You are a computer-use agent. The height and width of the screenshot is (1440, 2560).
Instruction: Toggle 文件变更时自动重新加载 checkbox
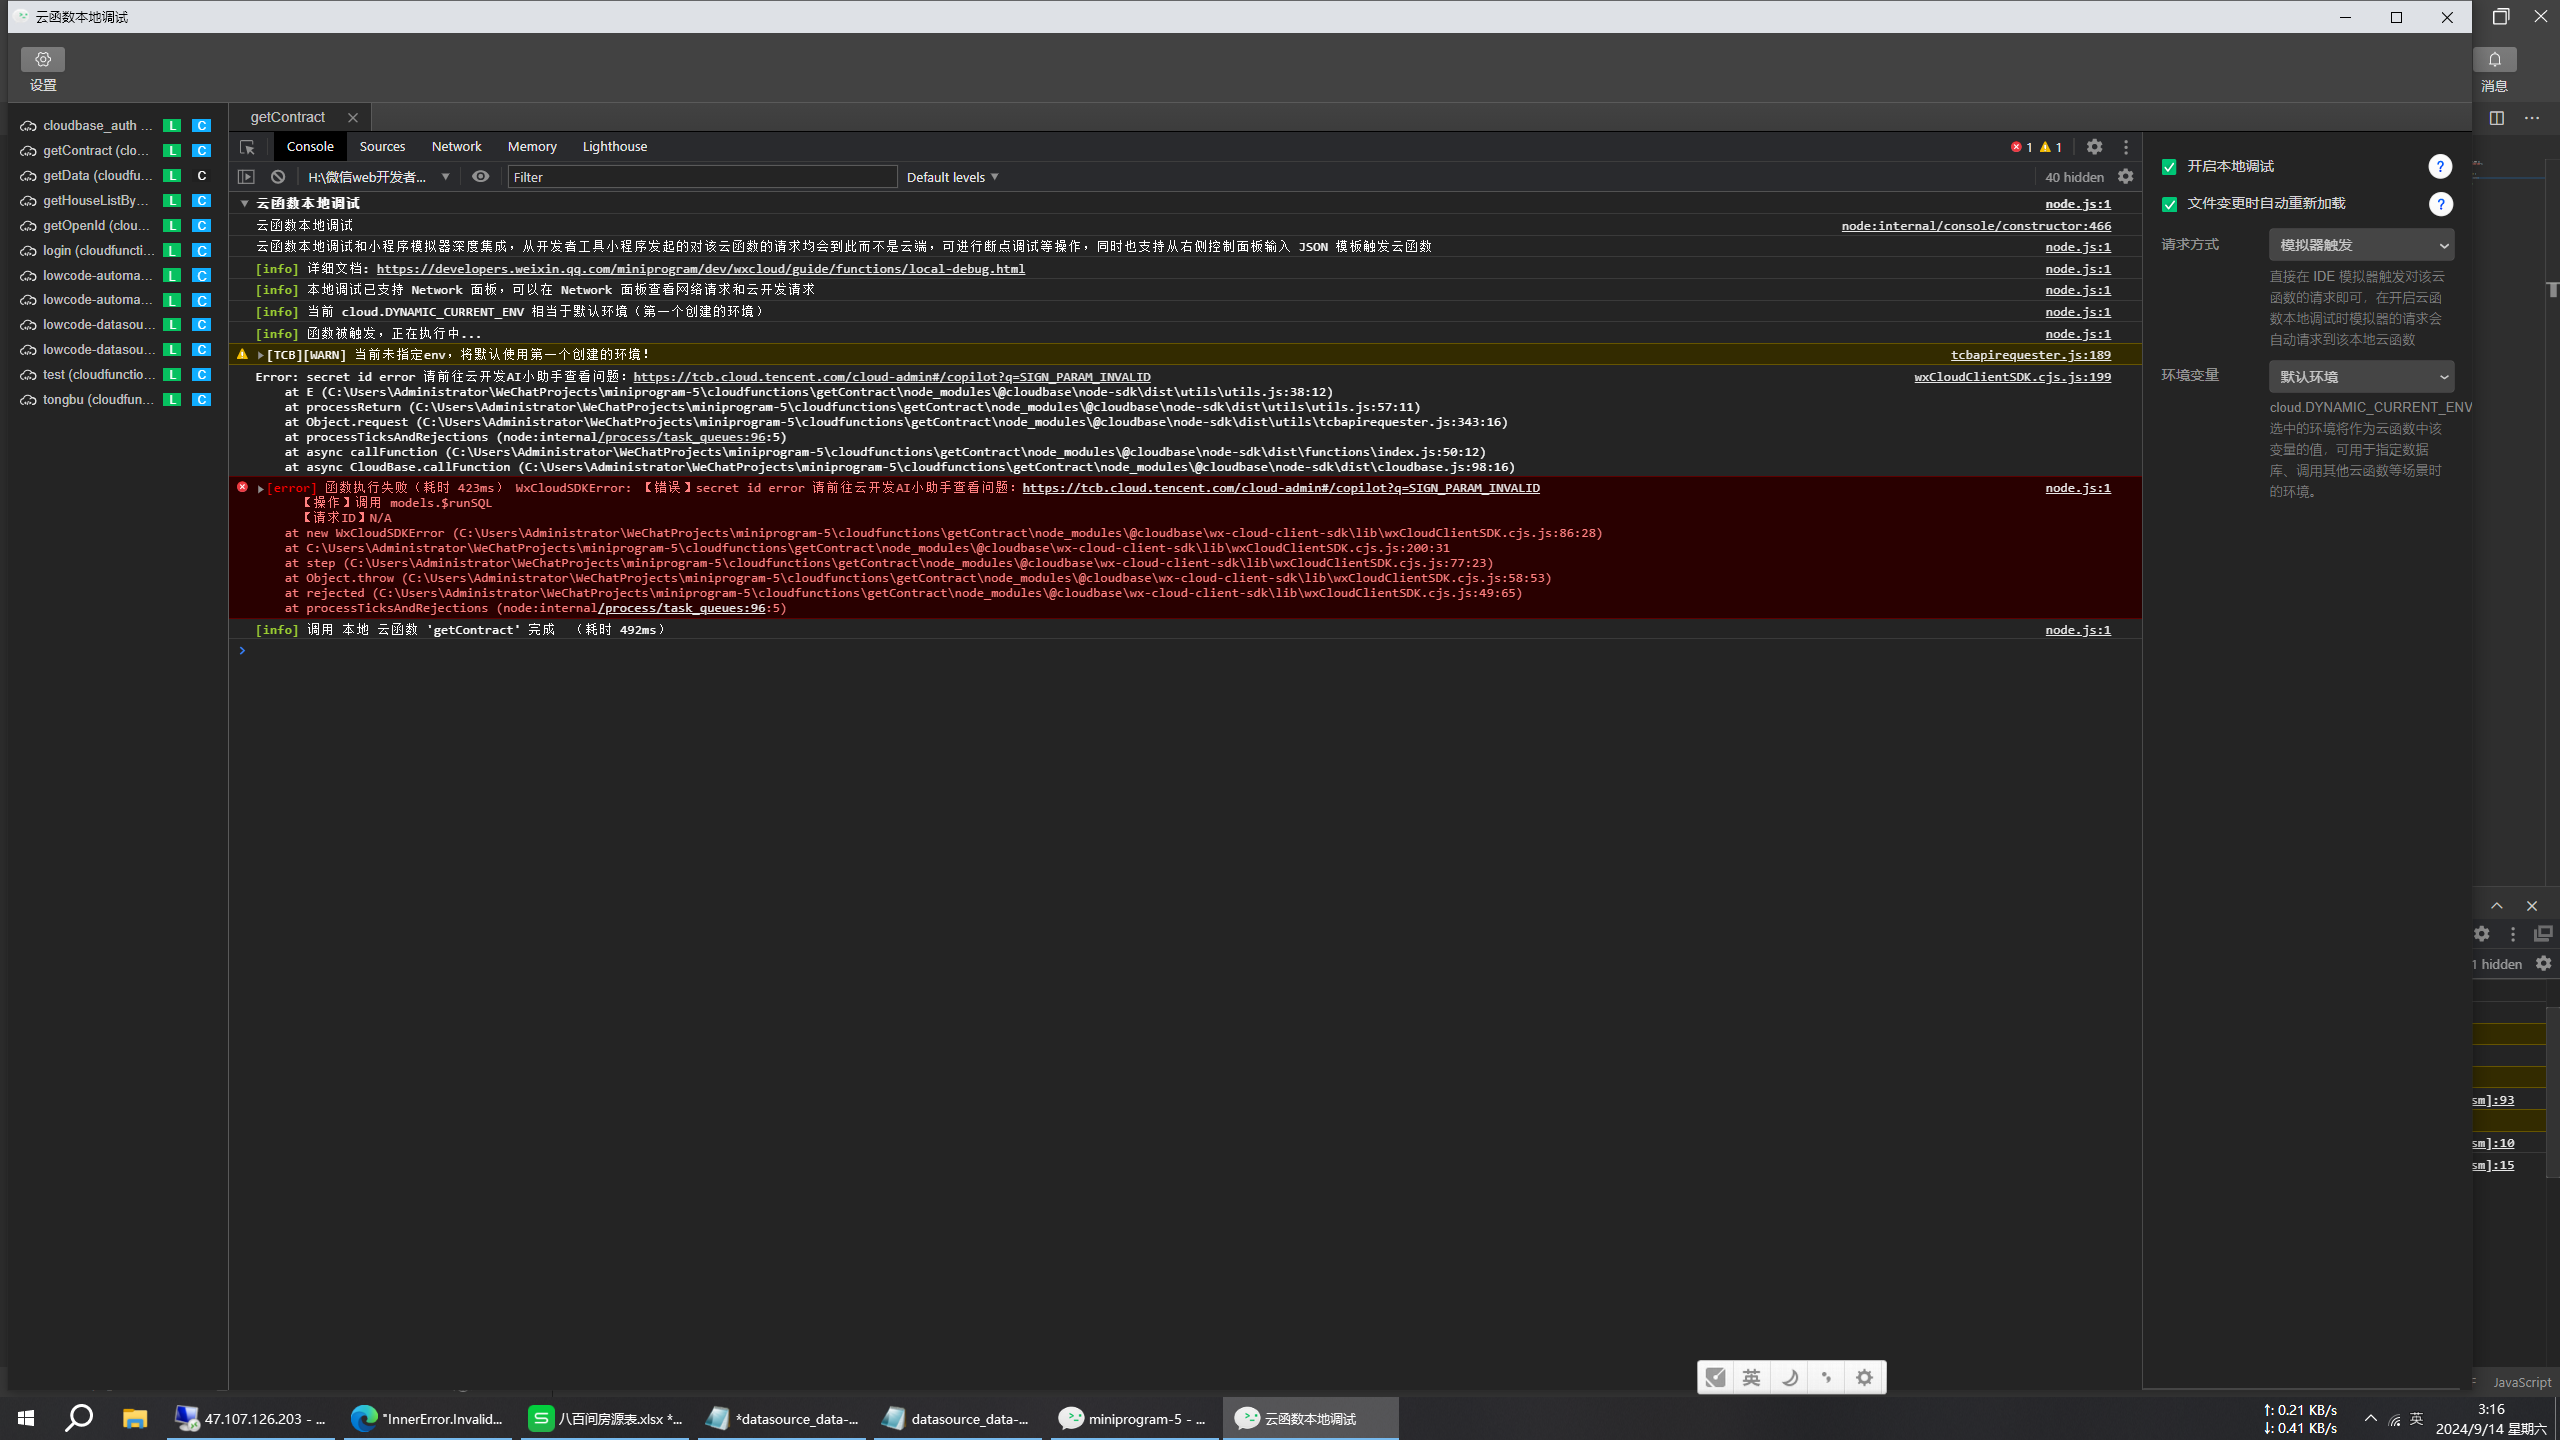[x=2169, y=204]
